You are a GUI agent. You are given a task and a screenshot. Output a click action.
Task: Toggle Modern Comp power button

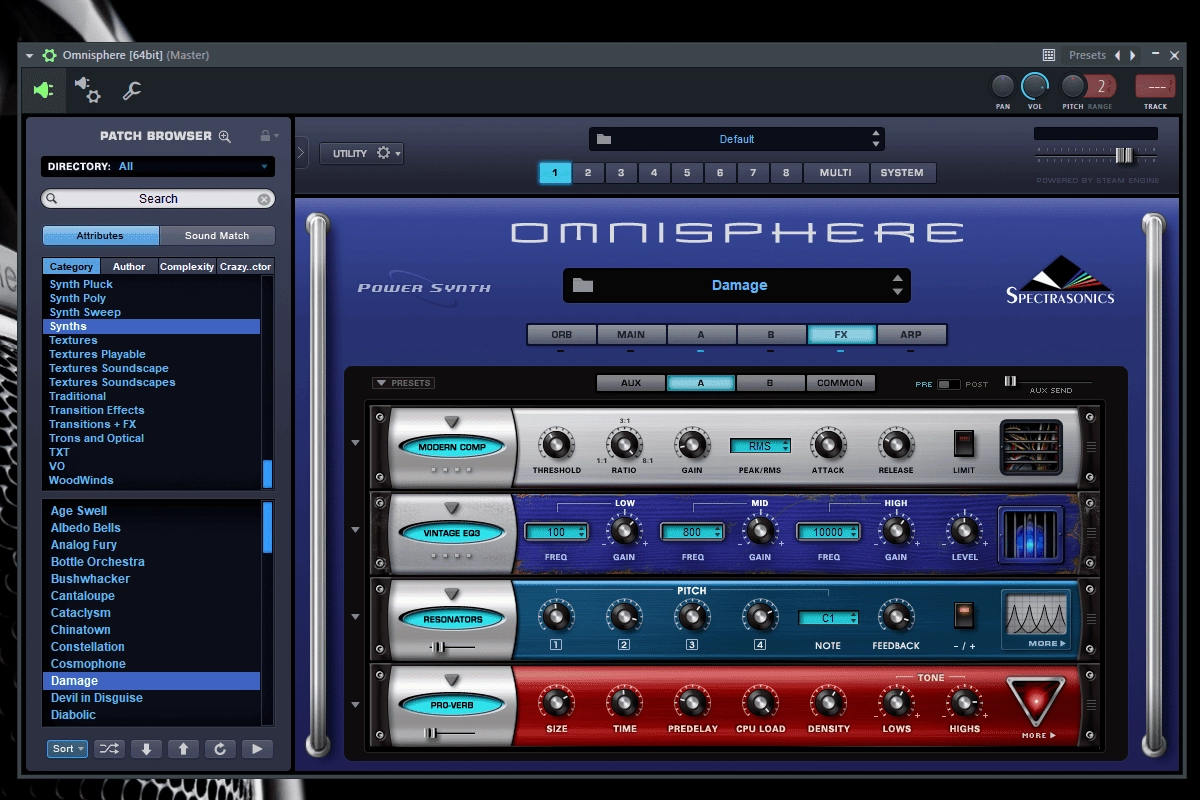[453, 447]
